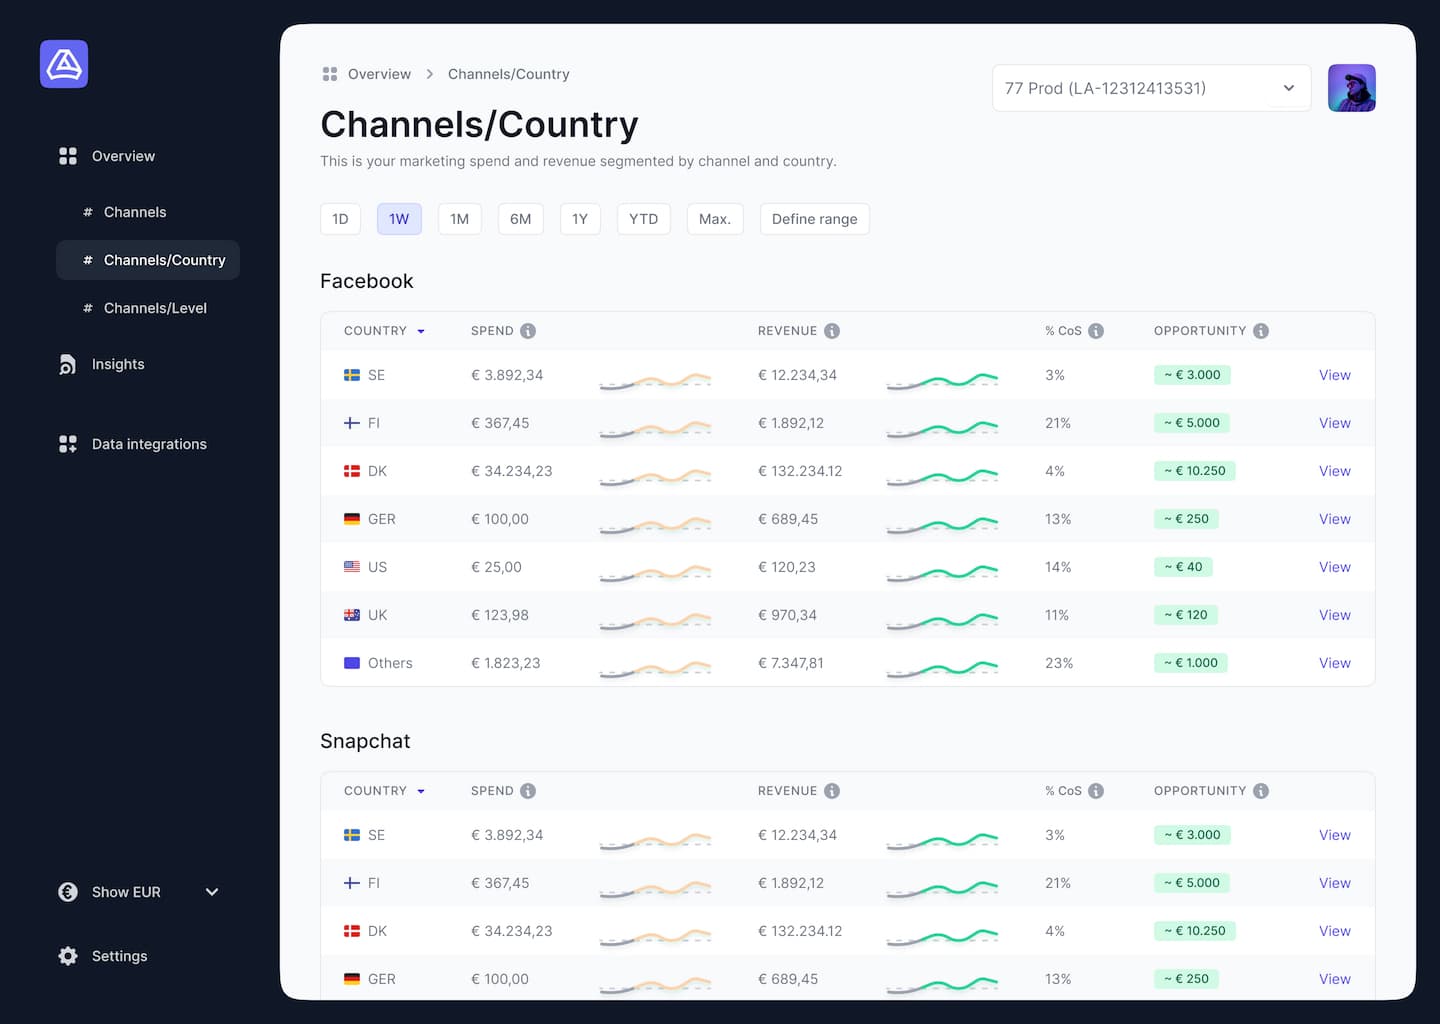Toggle the Show EUR currency setting
The image size is (1440, 1024).
point(210,891)
